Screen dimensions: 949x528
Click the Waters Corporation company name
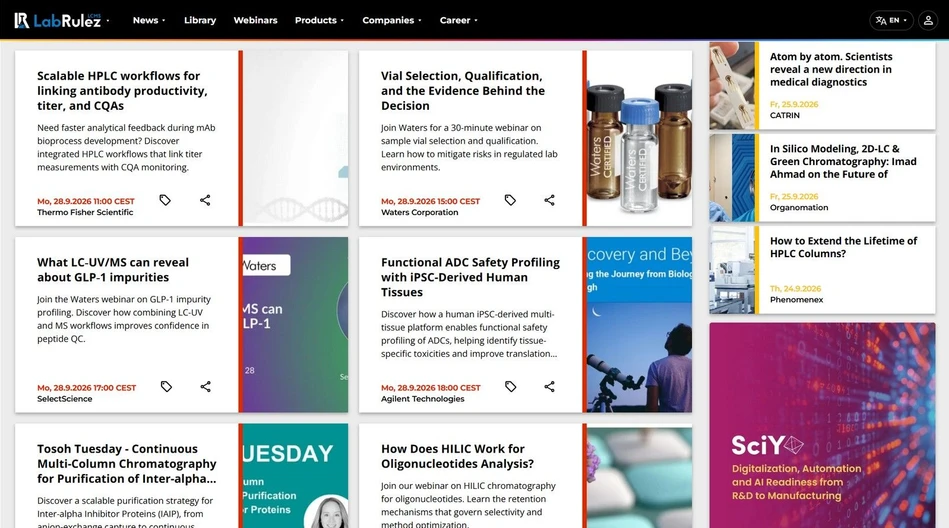tap(419, 213)
